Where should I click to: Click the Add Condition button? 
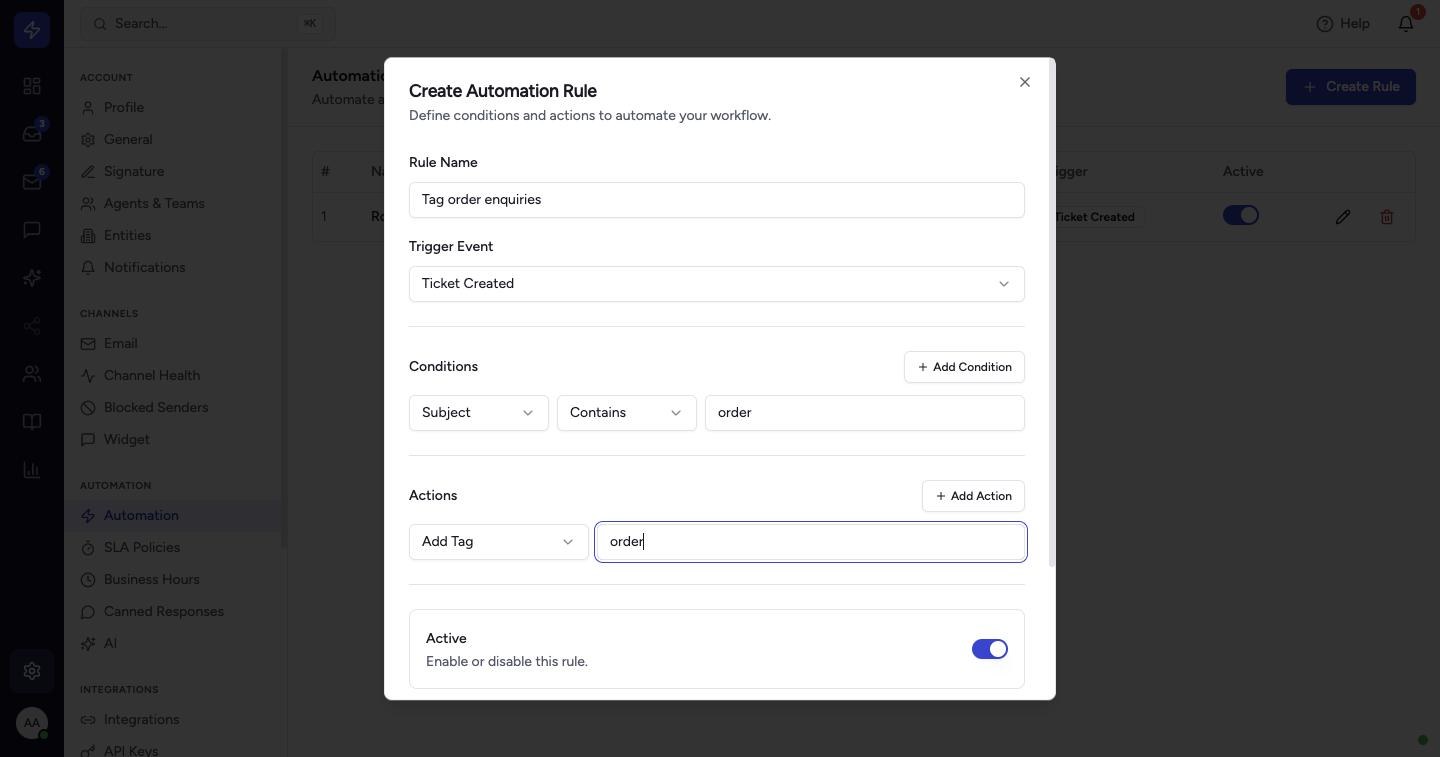tap(964, 367)
